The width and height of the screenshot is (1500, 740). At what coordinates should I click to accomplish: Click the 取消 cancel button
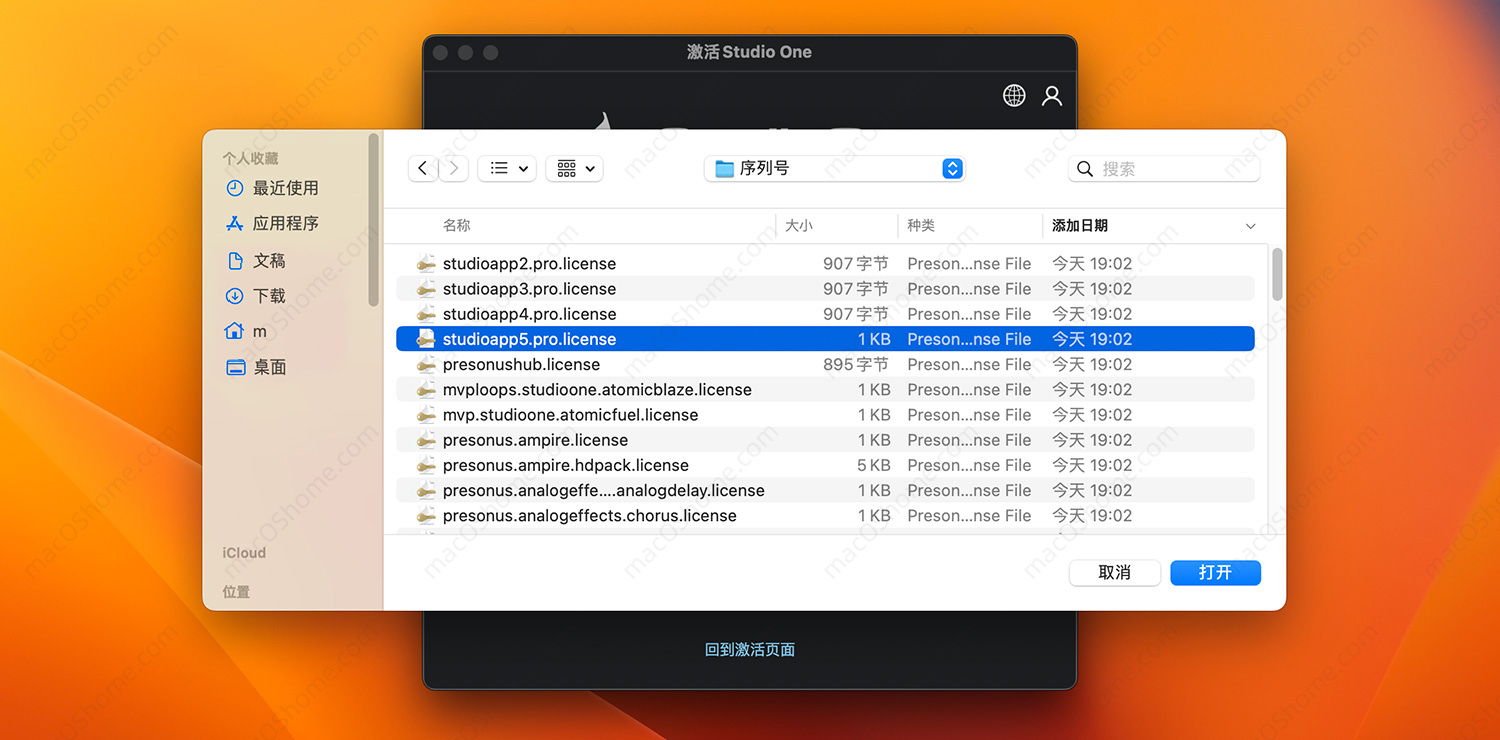1114,573
